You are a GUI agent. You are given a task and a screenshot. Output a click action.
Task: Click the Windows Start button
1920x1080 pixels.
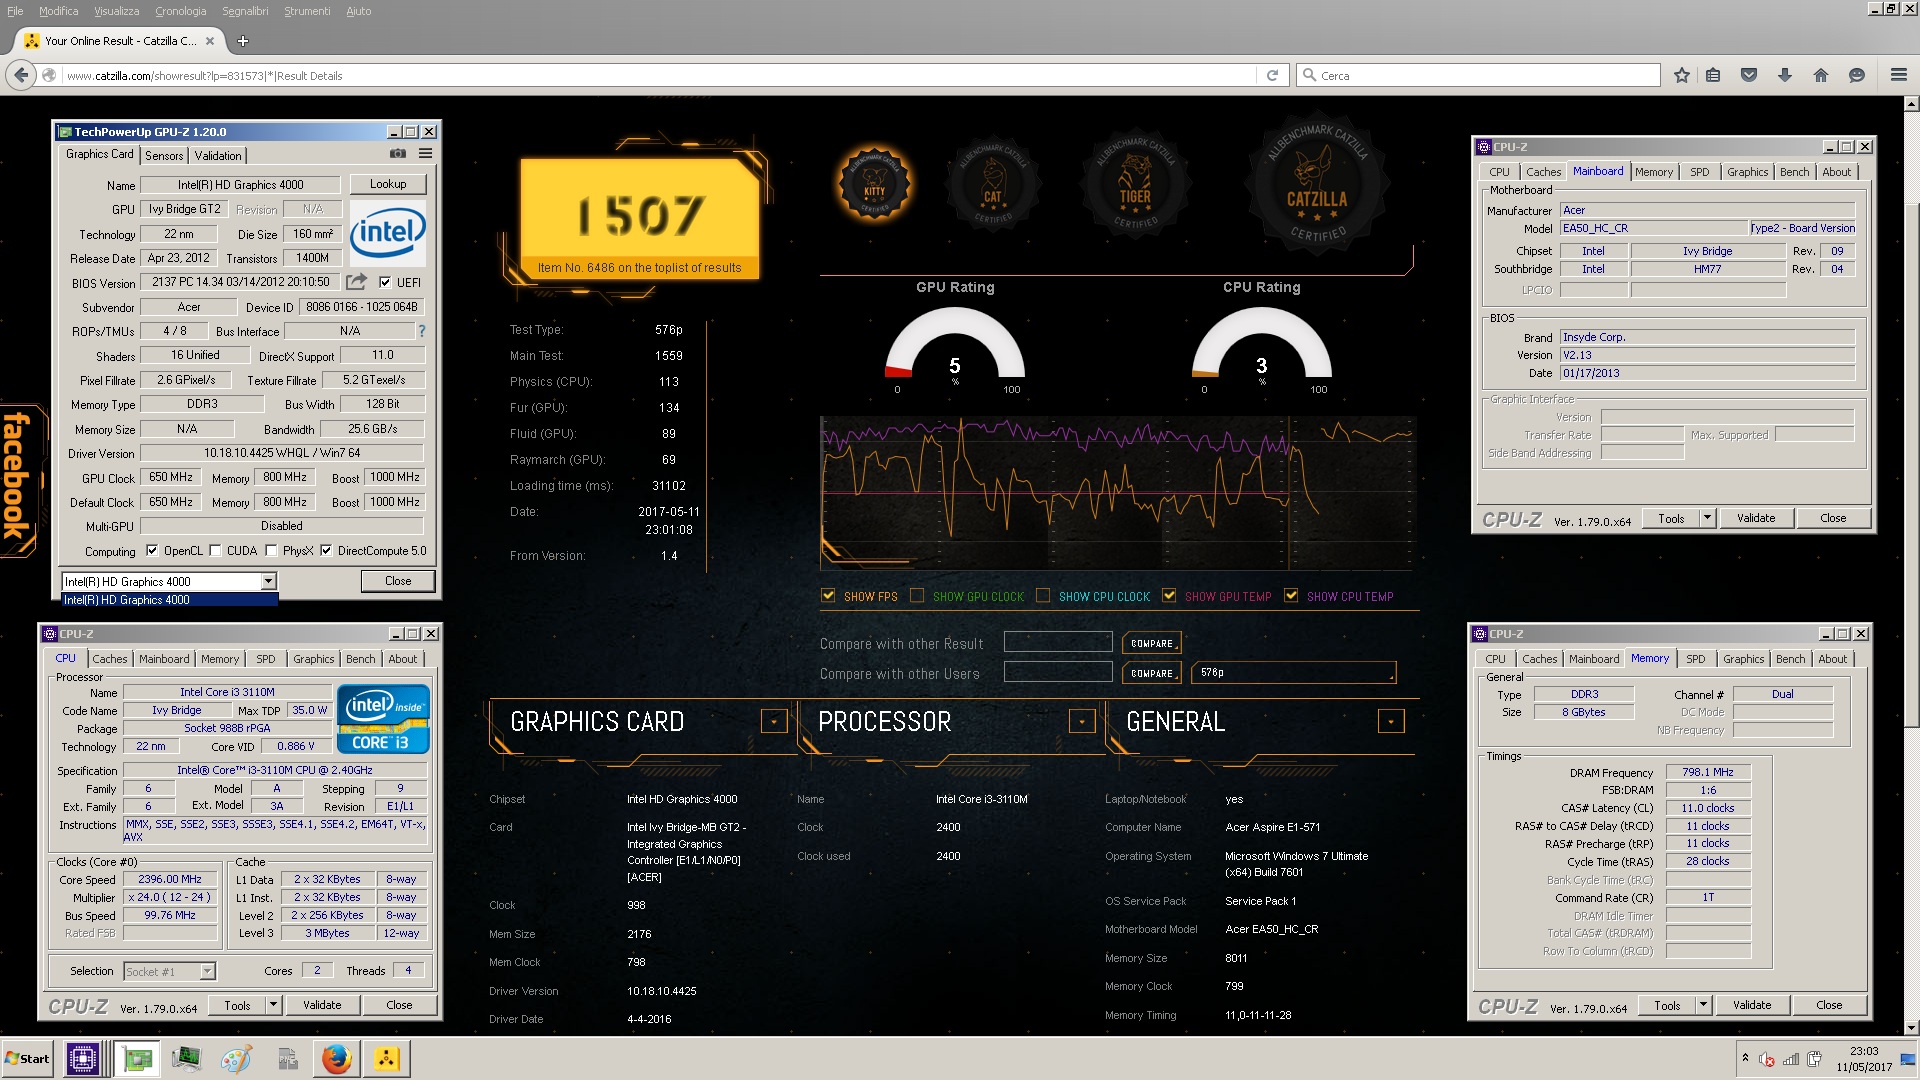coord(28,1058)
